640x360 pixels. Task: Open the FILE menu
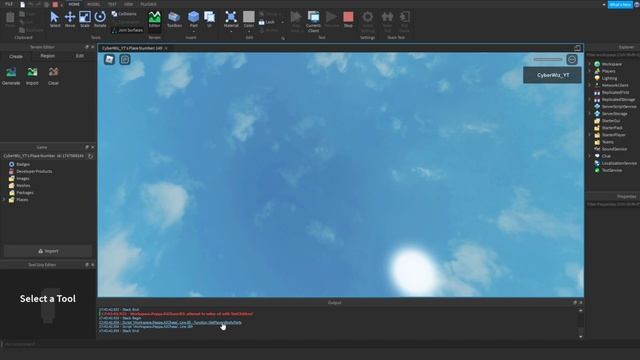(9, 4)
